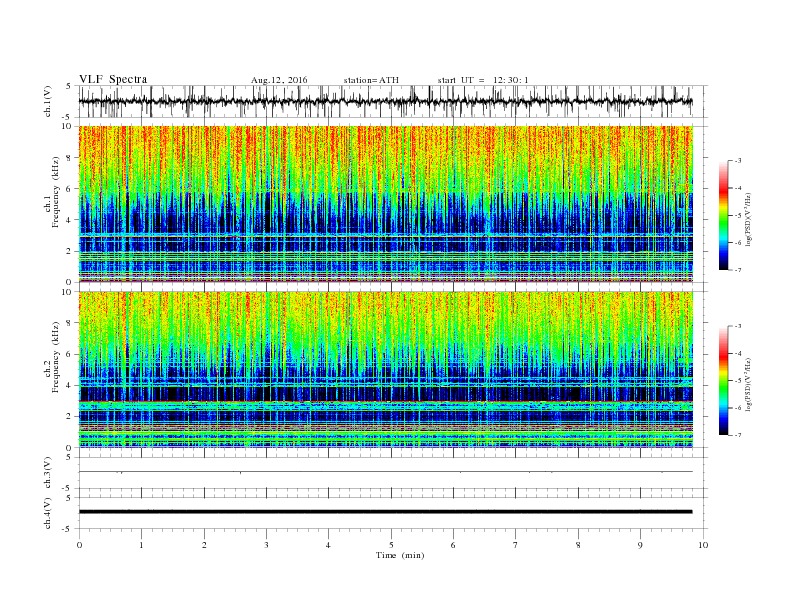This screenshot has width=792, height=612.
Task: Click the ch.1 spectrogram color scale bar
Action: [x=723, y=215]
